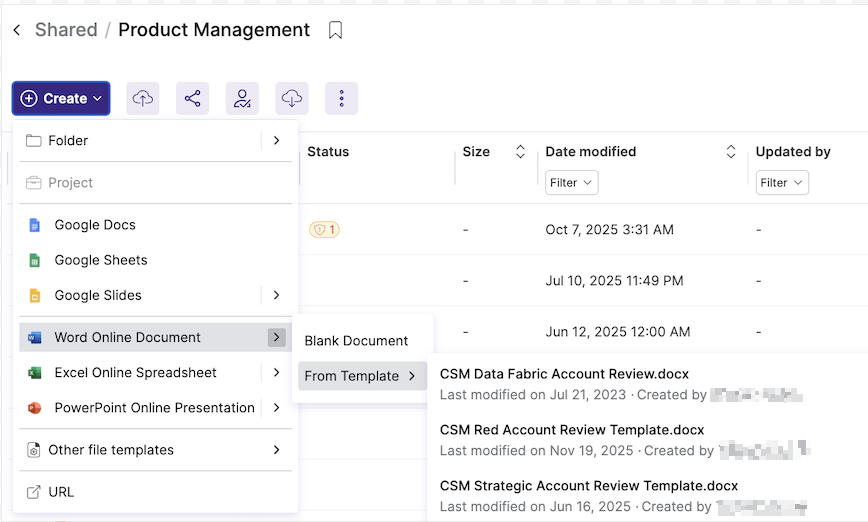This screenshot has height=522, width=868.
Task: Choose the URL option in menu
Action: click(x=61, y=492)
